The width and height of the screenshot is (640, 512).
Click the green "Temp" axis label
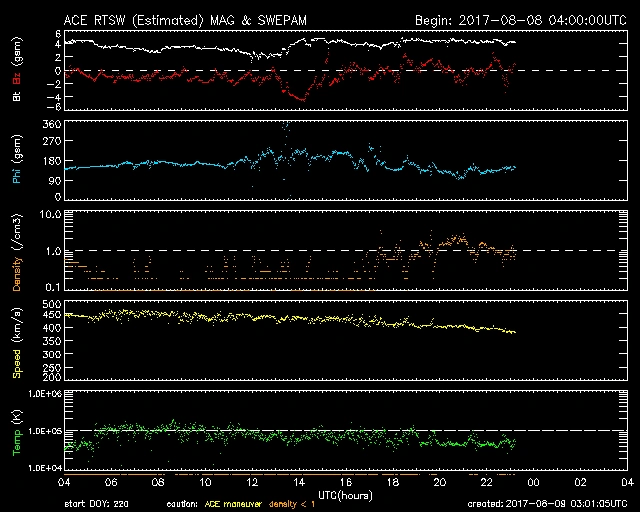point(17,442)
